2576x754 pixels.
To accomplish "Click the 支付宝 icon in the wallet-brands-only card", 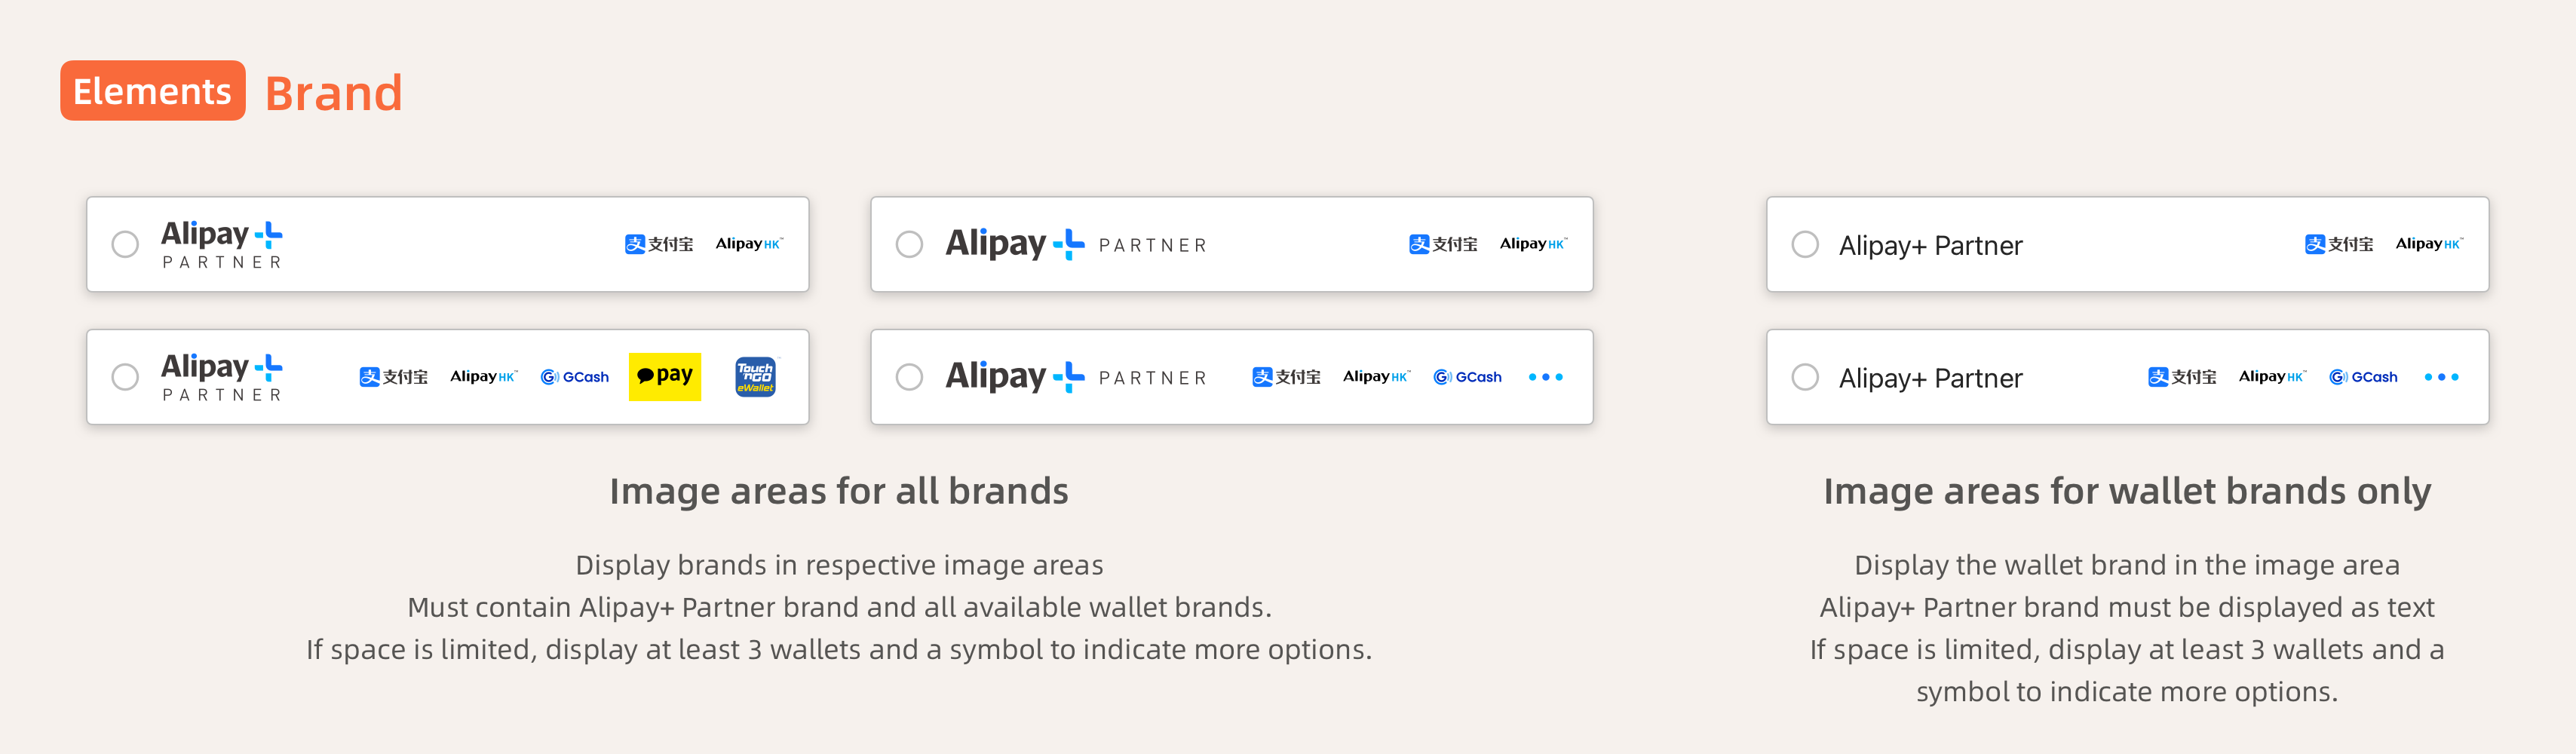I will [x=2340, y=244].
